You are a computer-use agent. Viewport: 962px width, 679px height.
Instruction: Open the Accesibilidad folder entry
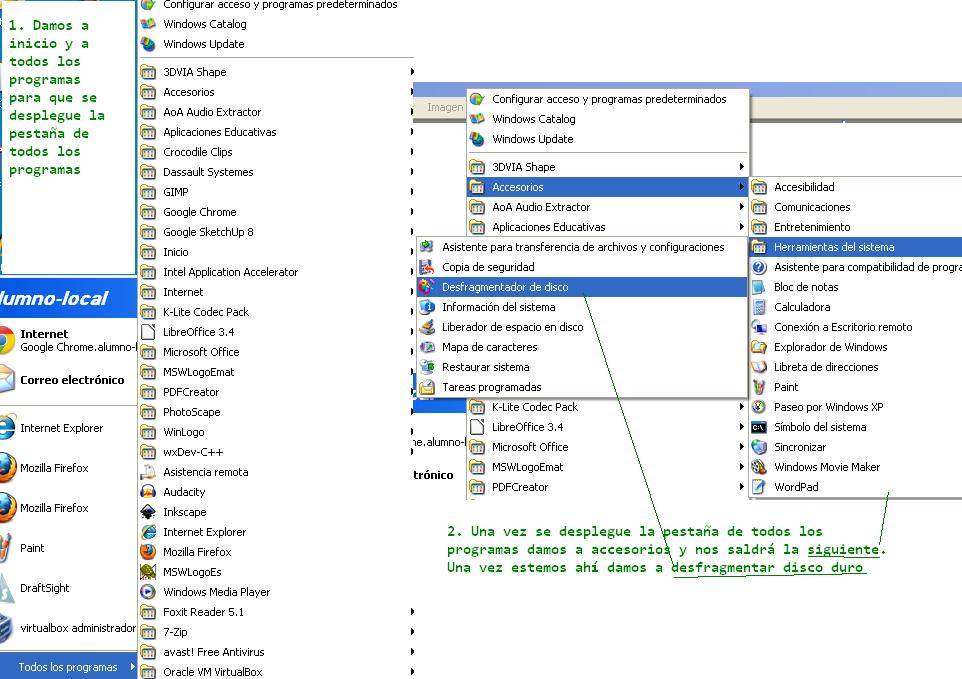coord(855,186)
